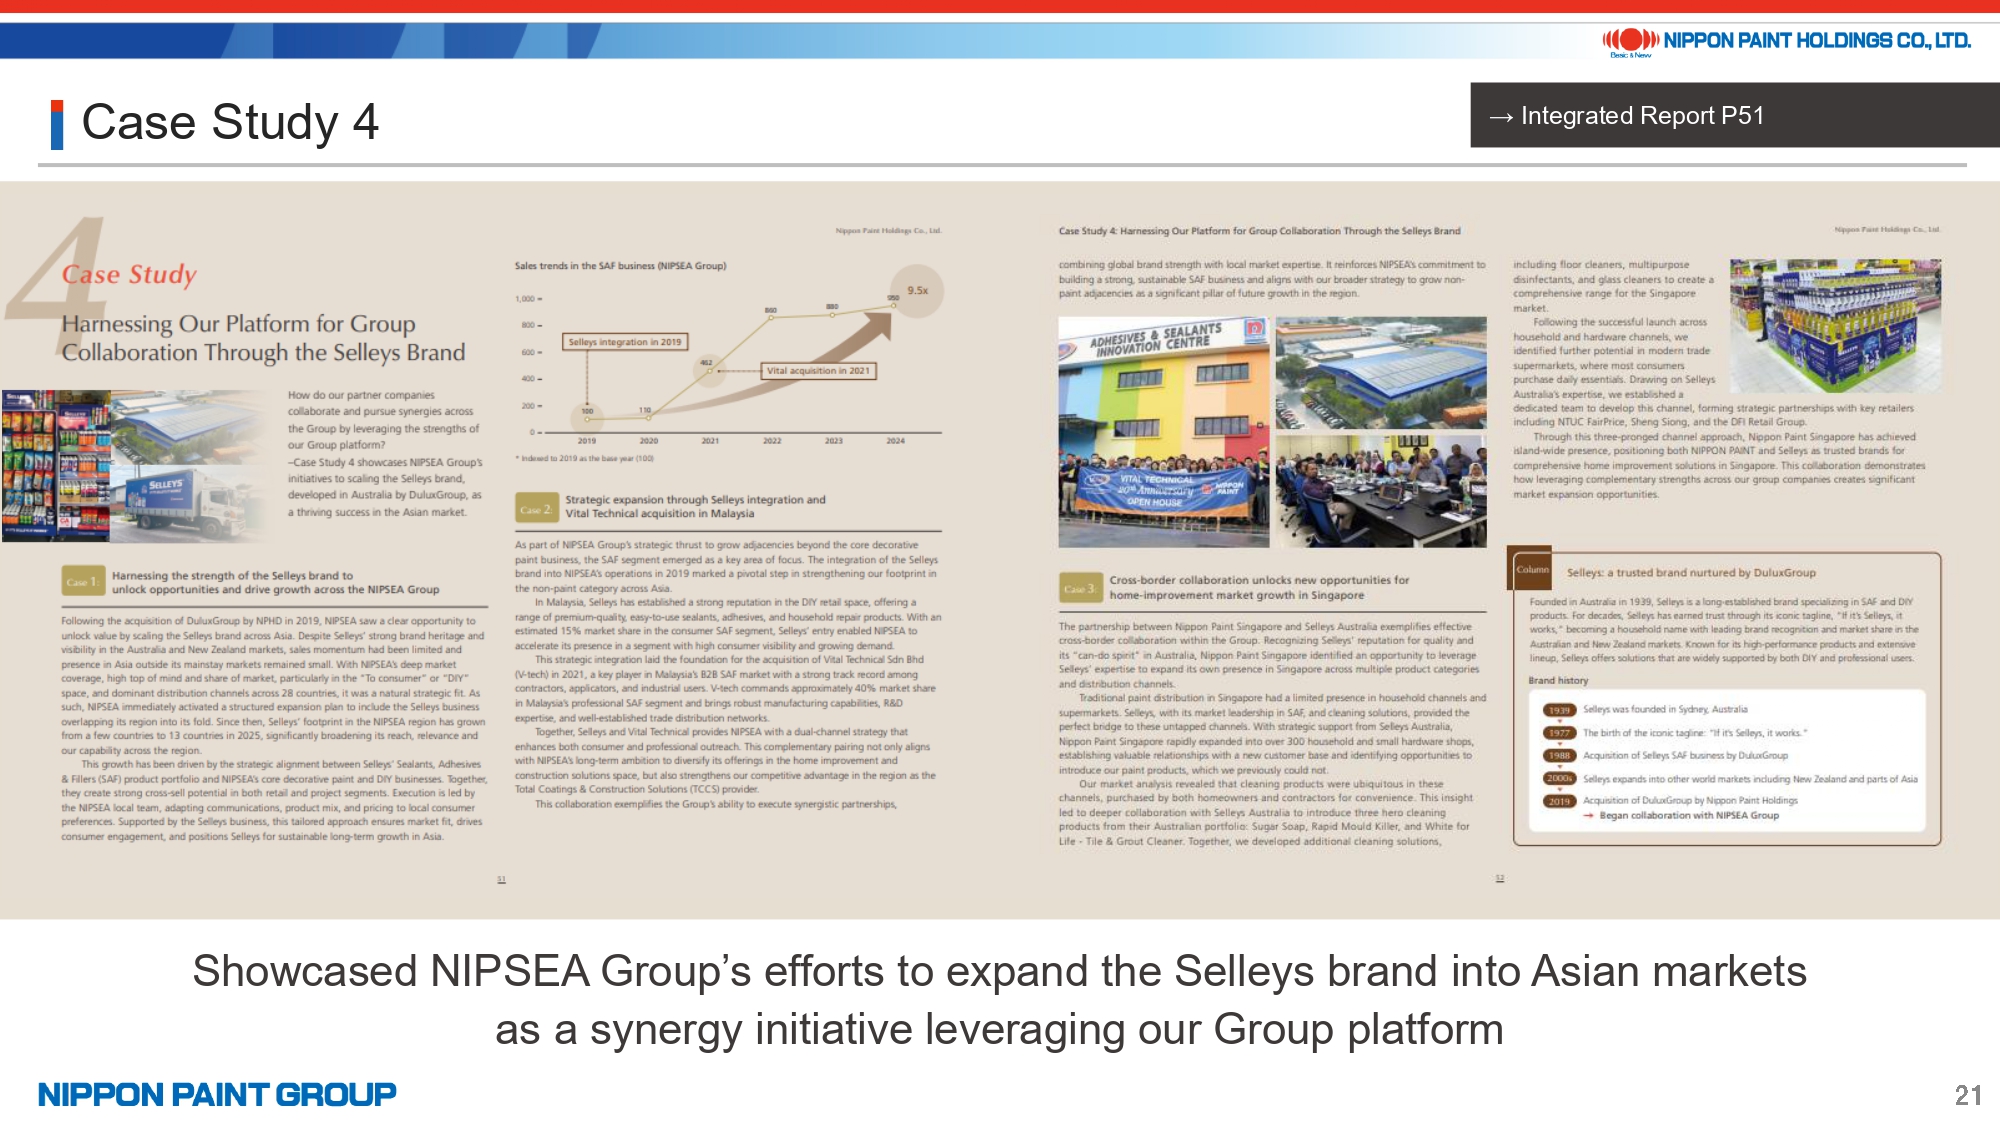Click the 'Showcased NIPSEA Group's efforts' caption line
The width and height of the screenshot is (2000, 1125).
pos(1000,971)
